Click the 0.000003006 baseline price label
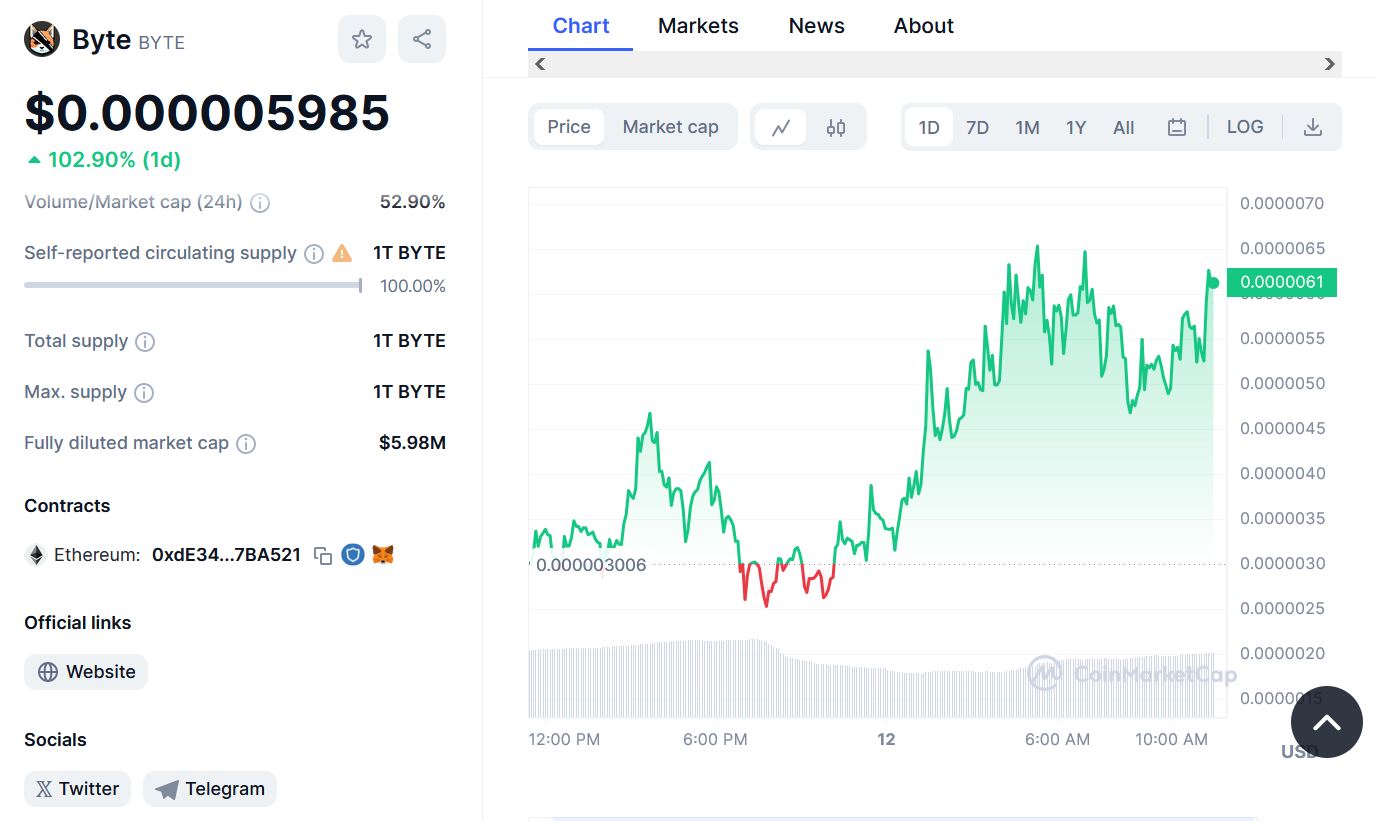 point(590,565)
